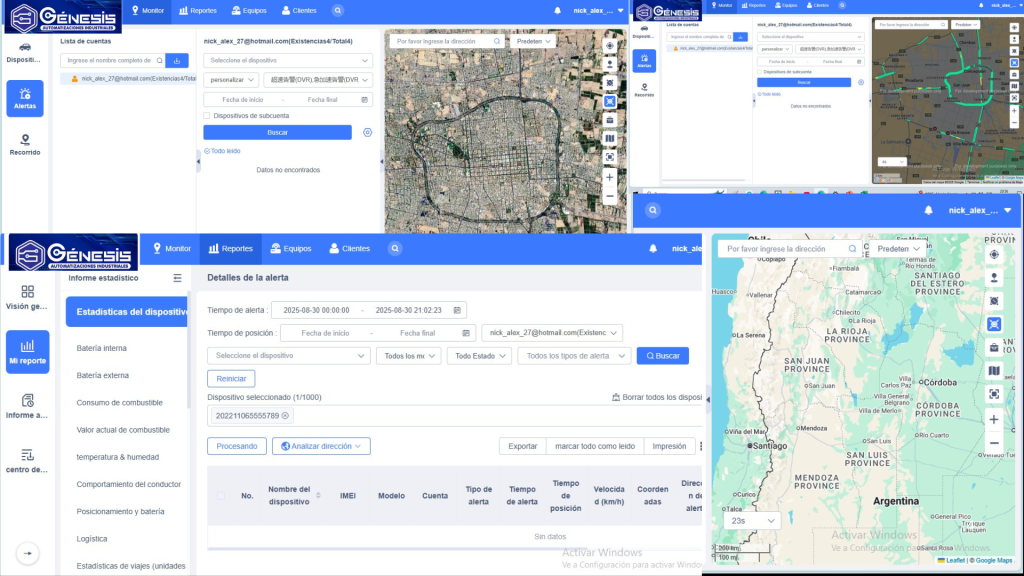Enable Dispositivos de subcuenta in the large alerts panel
The image size is (1024, 576).
coord(208,116)
